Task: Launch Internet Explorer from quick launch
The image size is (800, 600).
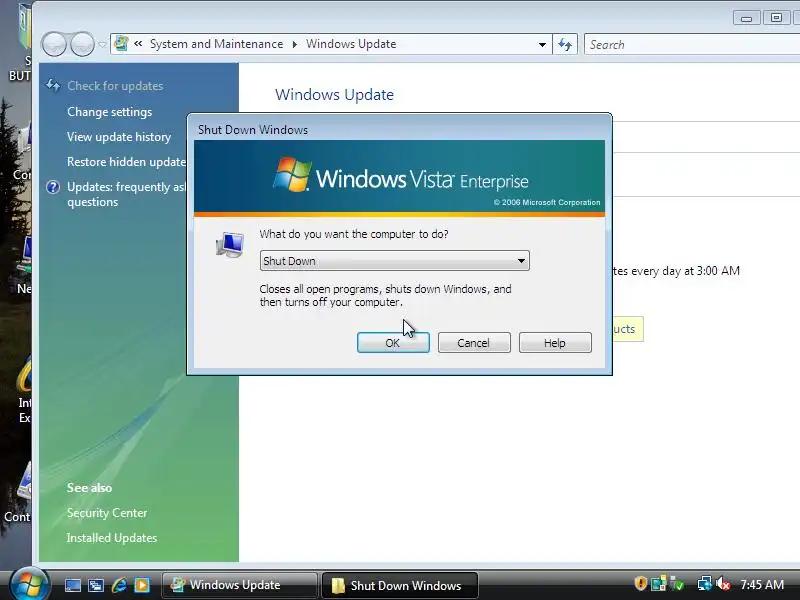Action: point(119,585)
